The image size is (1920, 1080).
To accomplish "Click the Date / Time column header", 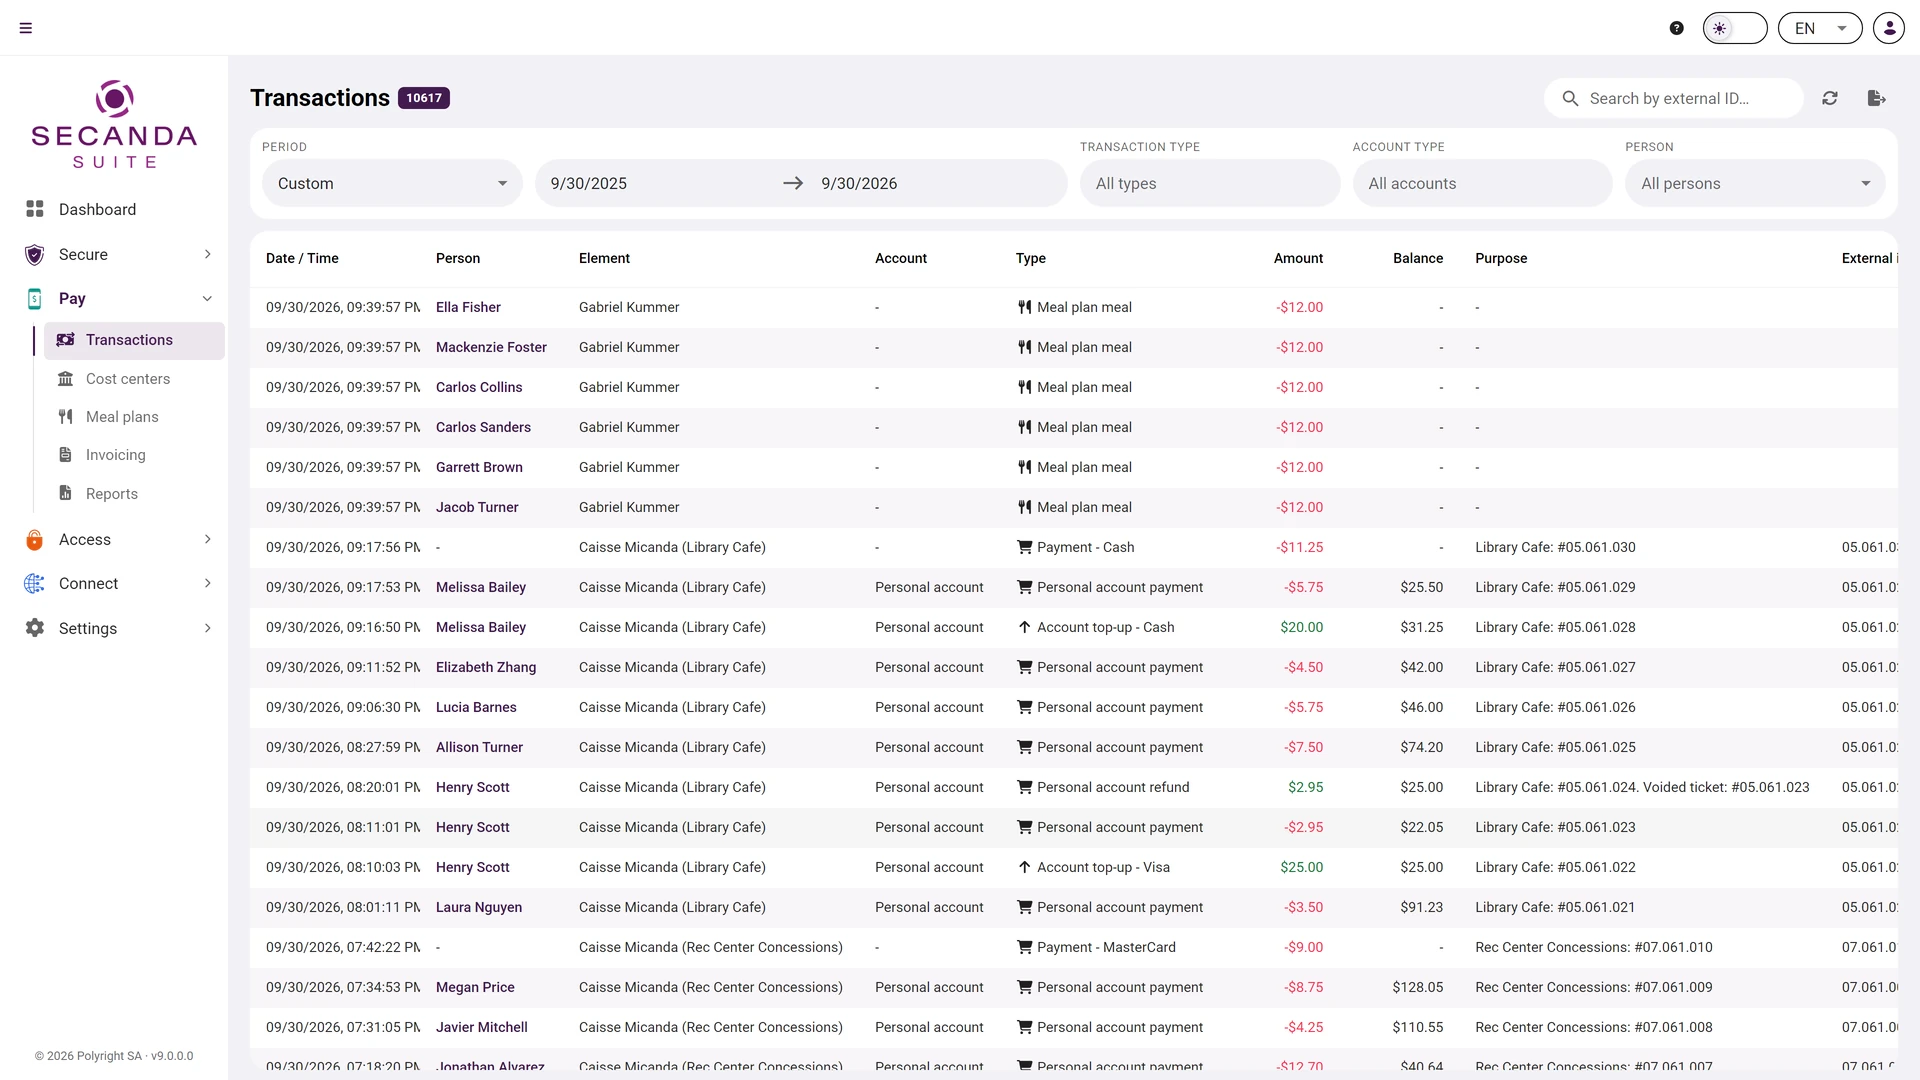I will [x=302, y=258].
